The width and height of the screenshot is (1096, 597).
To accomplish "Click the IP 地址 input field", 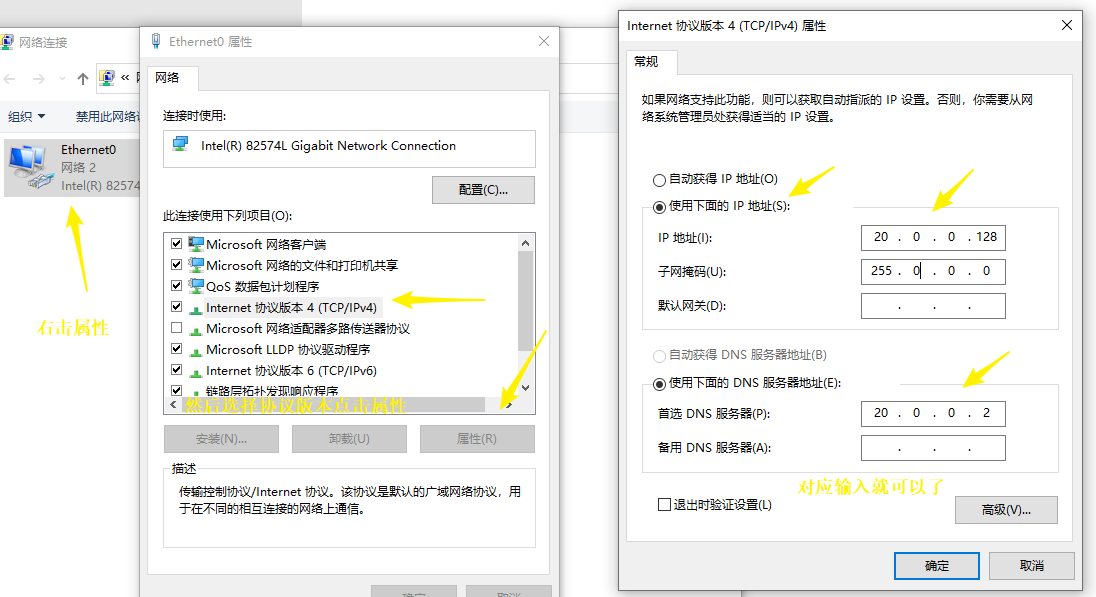I will tap(933, 237).
